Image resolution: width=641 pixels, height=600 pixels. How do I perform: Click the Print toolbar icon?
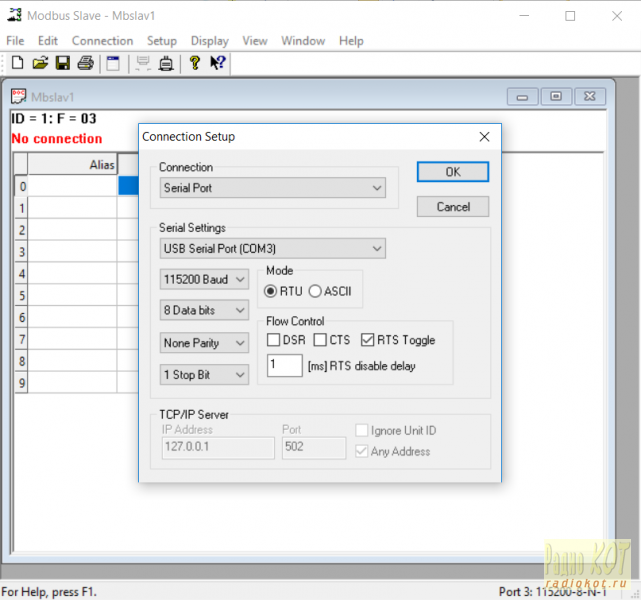pyautogui.click(x=85, y=63)
